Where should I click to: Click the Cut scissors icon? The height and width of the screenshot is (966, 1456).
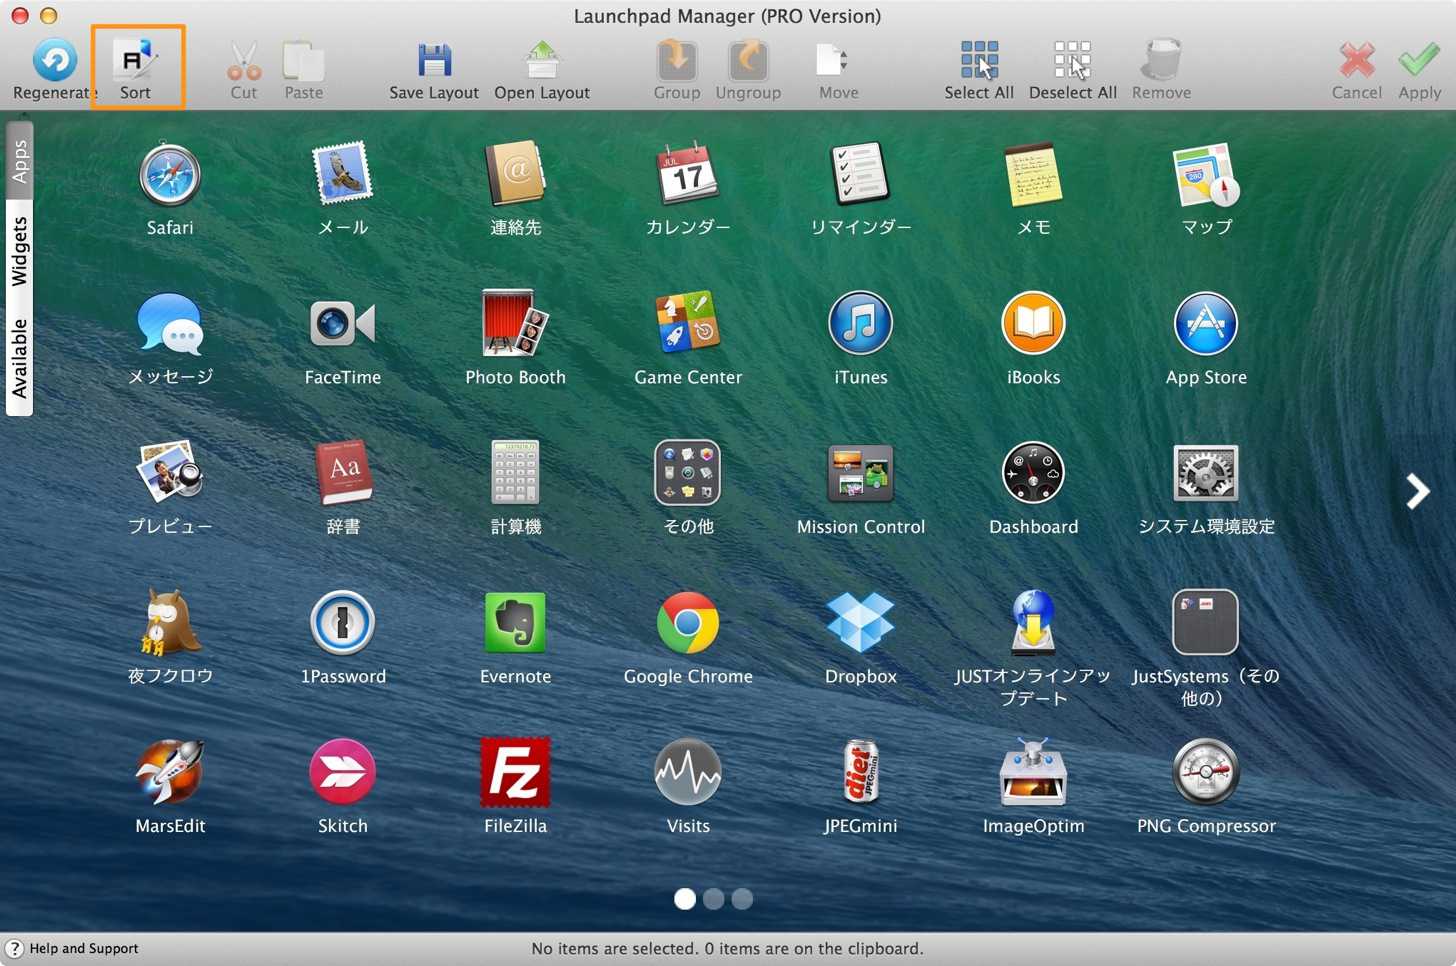(x=244, y=61)
